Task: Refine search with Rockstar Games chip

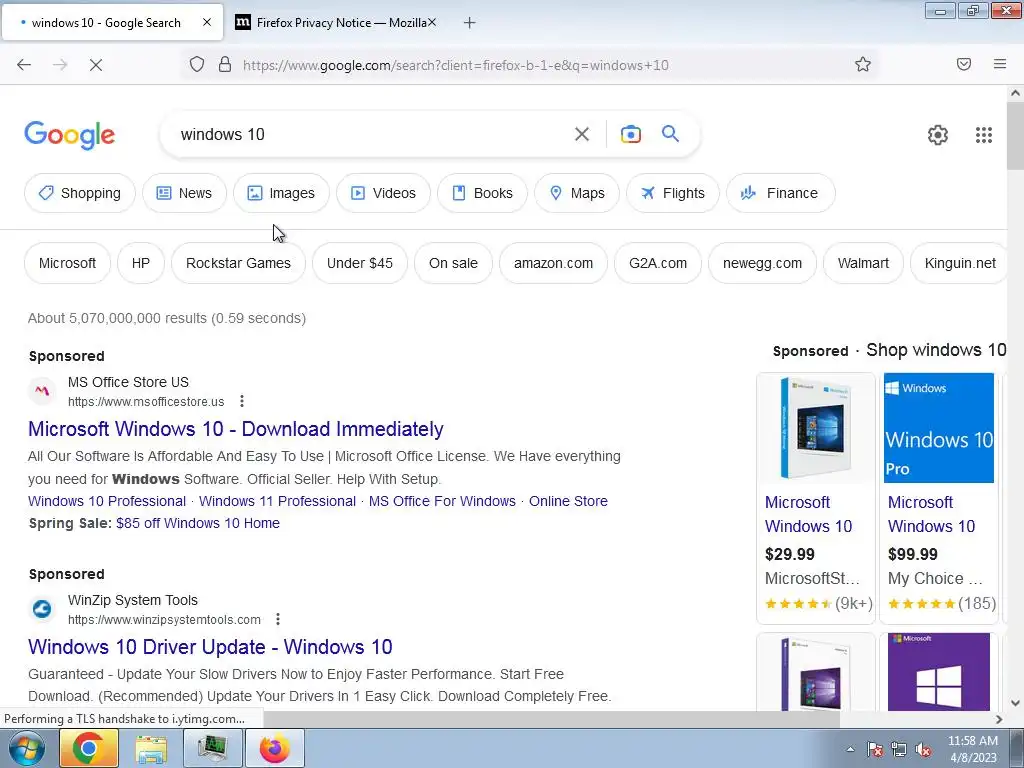Action: (x=238, y=263)
